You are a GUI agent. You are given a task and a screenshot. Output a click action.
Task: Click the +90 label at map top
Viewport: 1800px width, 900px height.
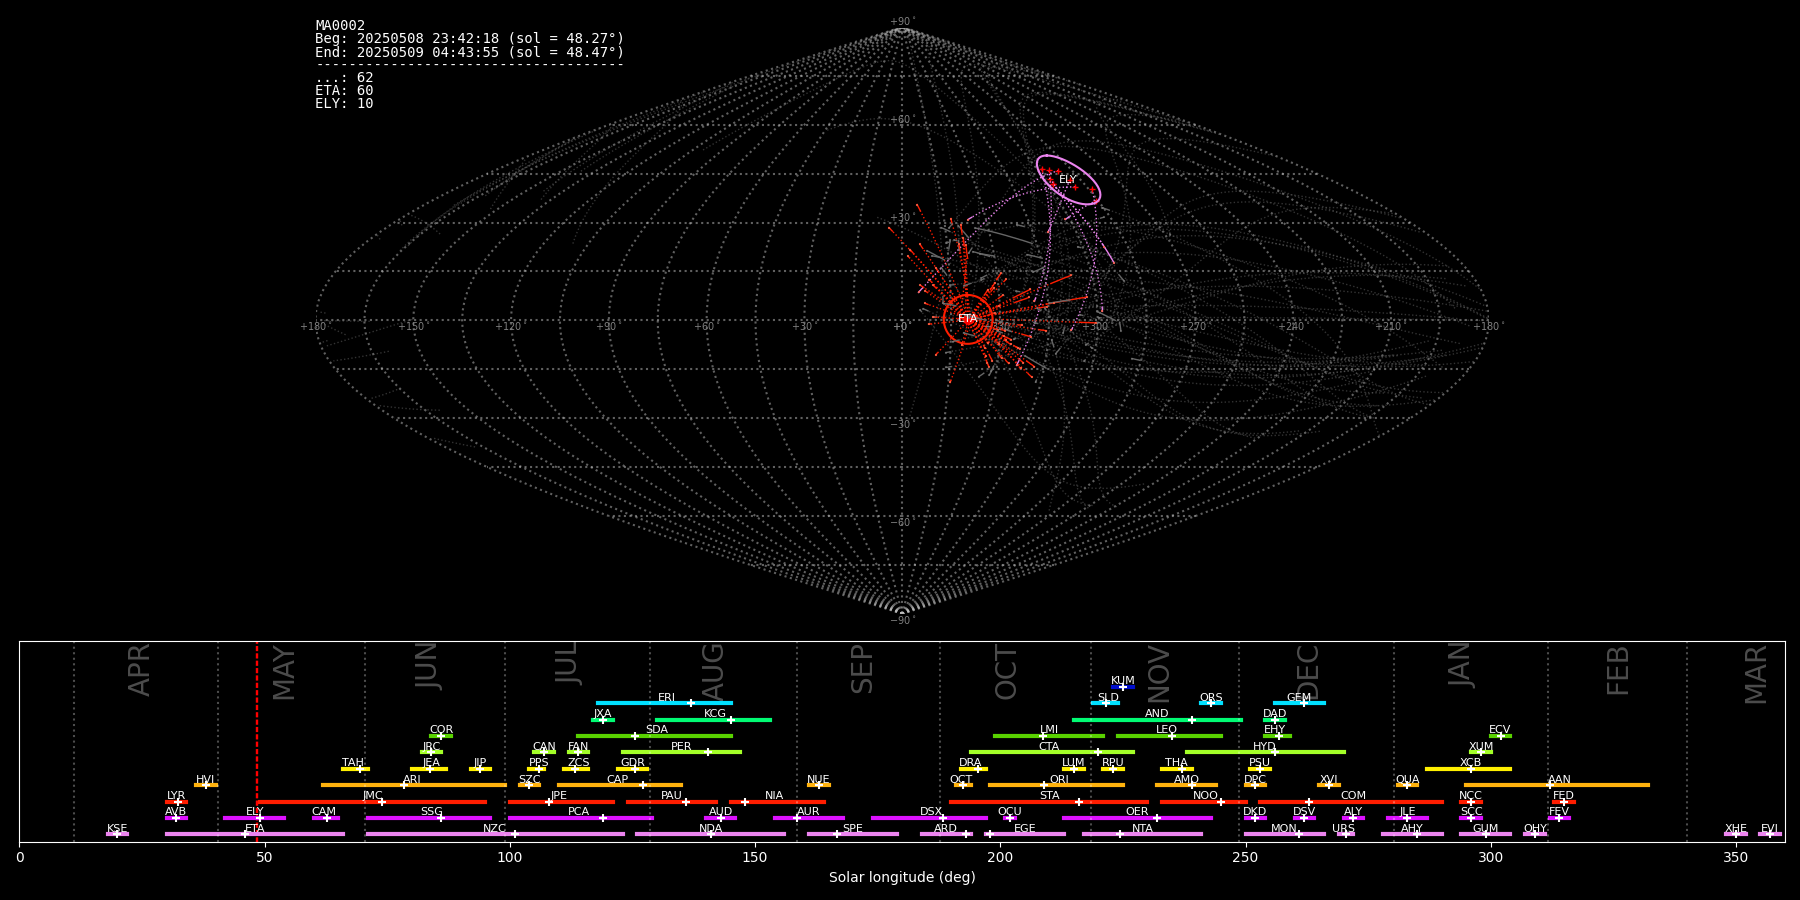(902, 21)
